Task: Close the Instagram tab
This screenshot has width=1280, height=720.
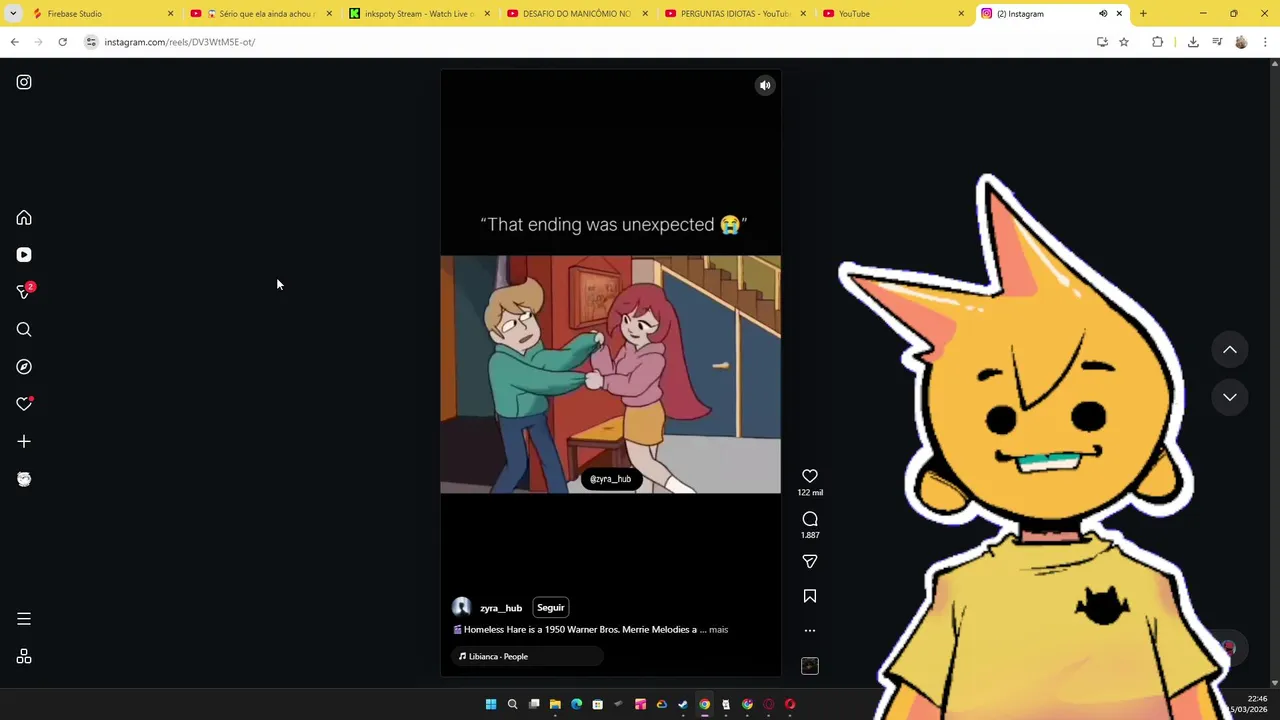Action: pos(1119,14)
